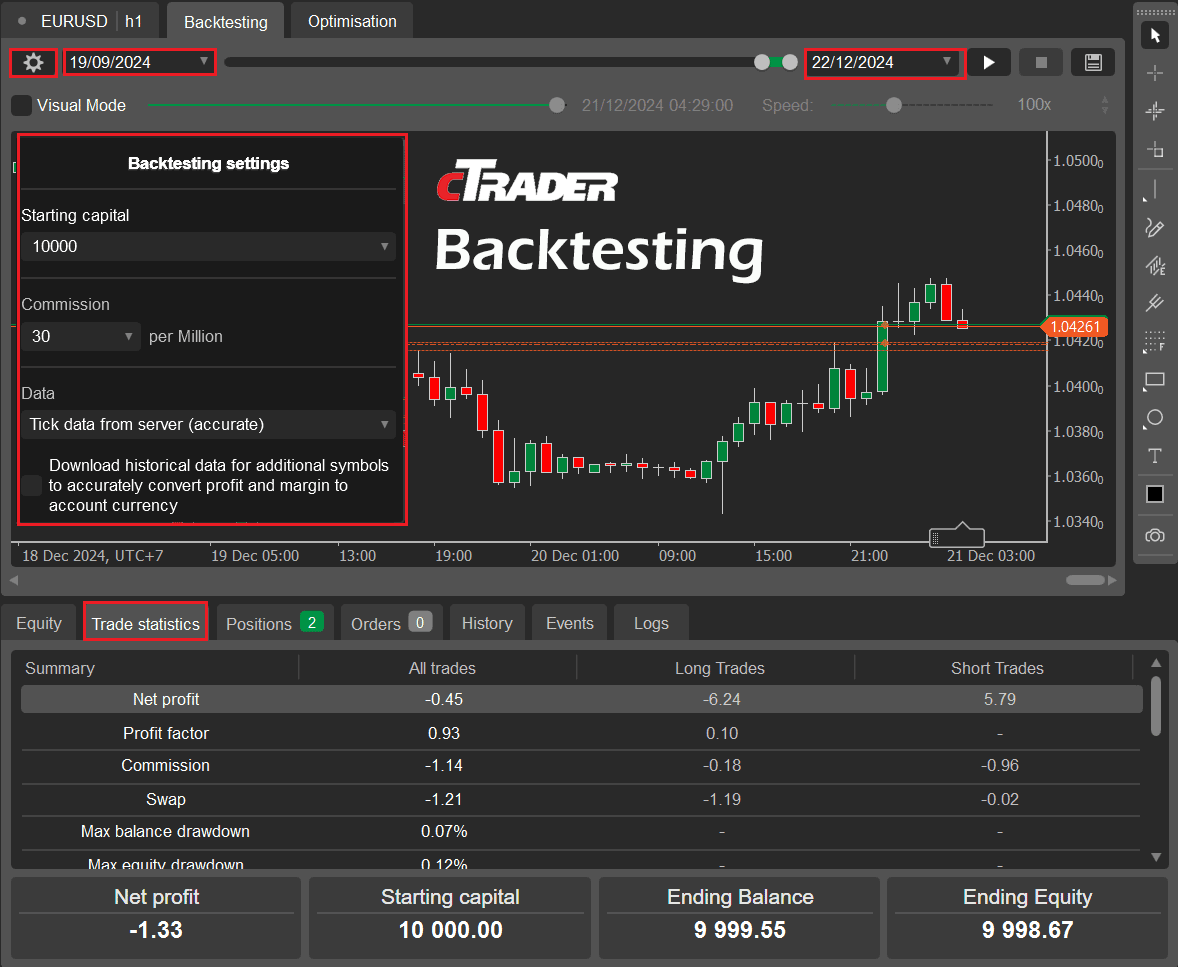Select the crosshair tool
The width and height of the screenshot is (1178, 967).
tap(1155, 73)
